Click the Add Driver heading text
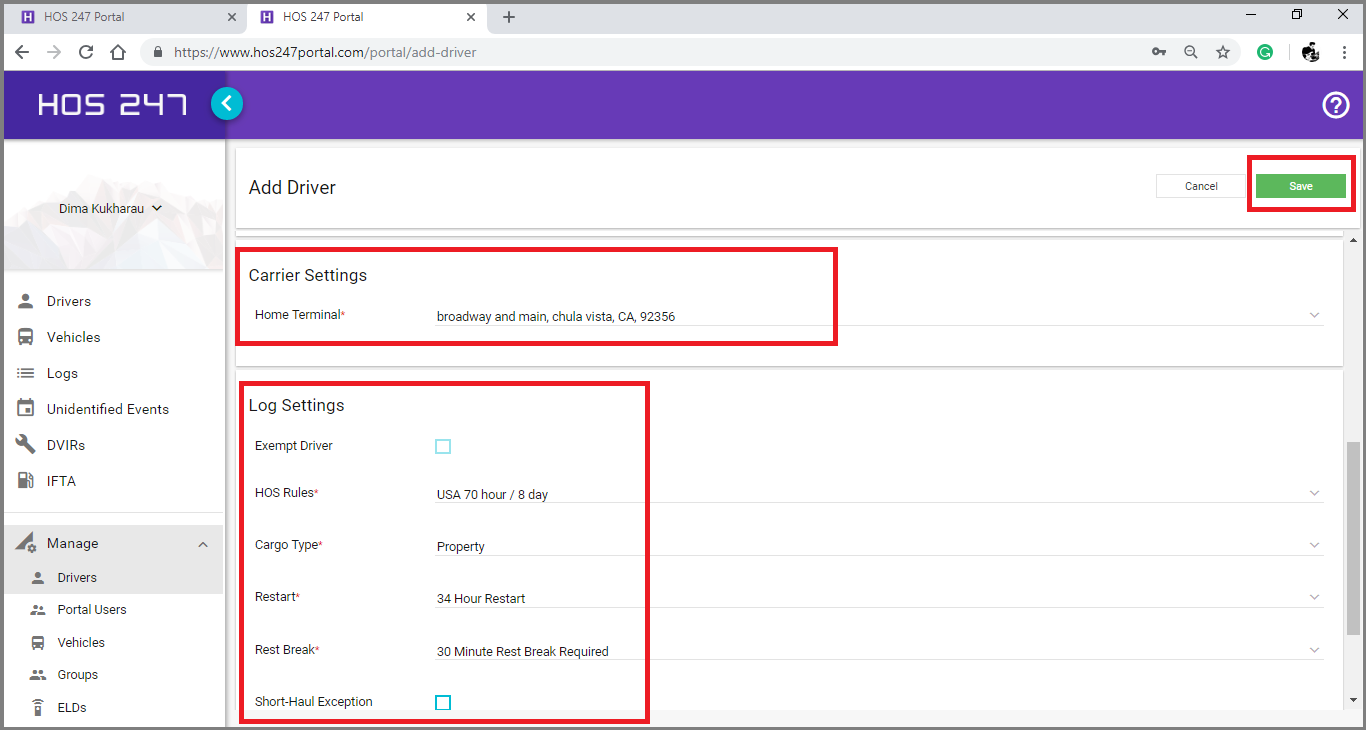The height and width of the screenshot is (730, 1366). [292, 187]
